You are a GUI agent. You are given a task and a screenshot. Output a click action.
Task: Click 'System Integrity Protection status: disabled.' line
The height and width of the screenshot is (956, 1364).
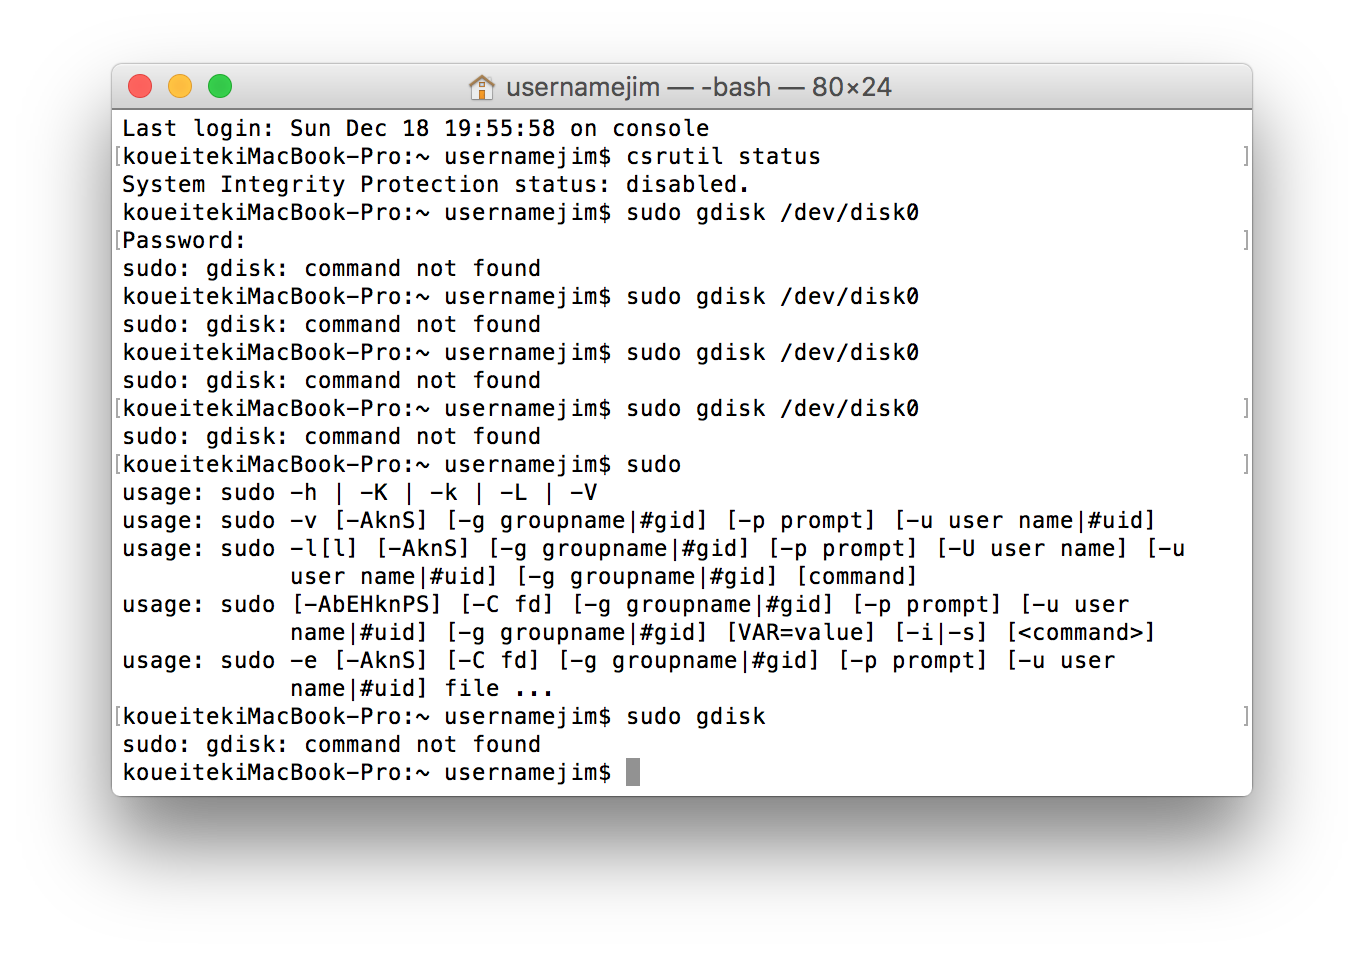[x=436, y=184]
